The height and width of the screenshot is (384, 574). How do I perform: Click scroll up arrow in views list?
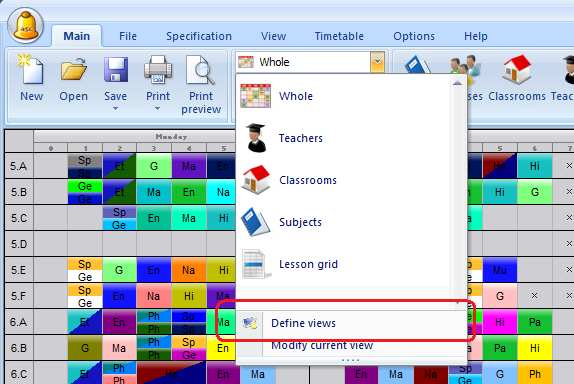[x=457, y=83]
